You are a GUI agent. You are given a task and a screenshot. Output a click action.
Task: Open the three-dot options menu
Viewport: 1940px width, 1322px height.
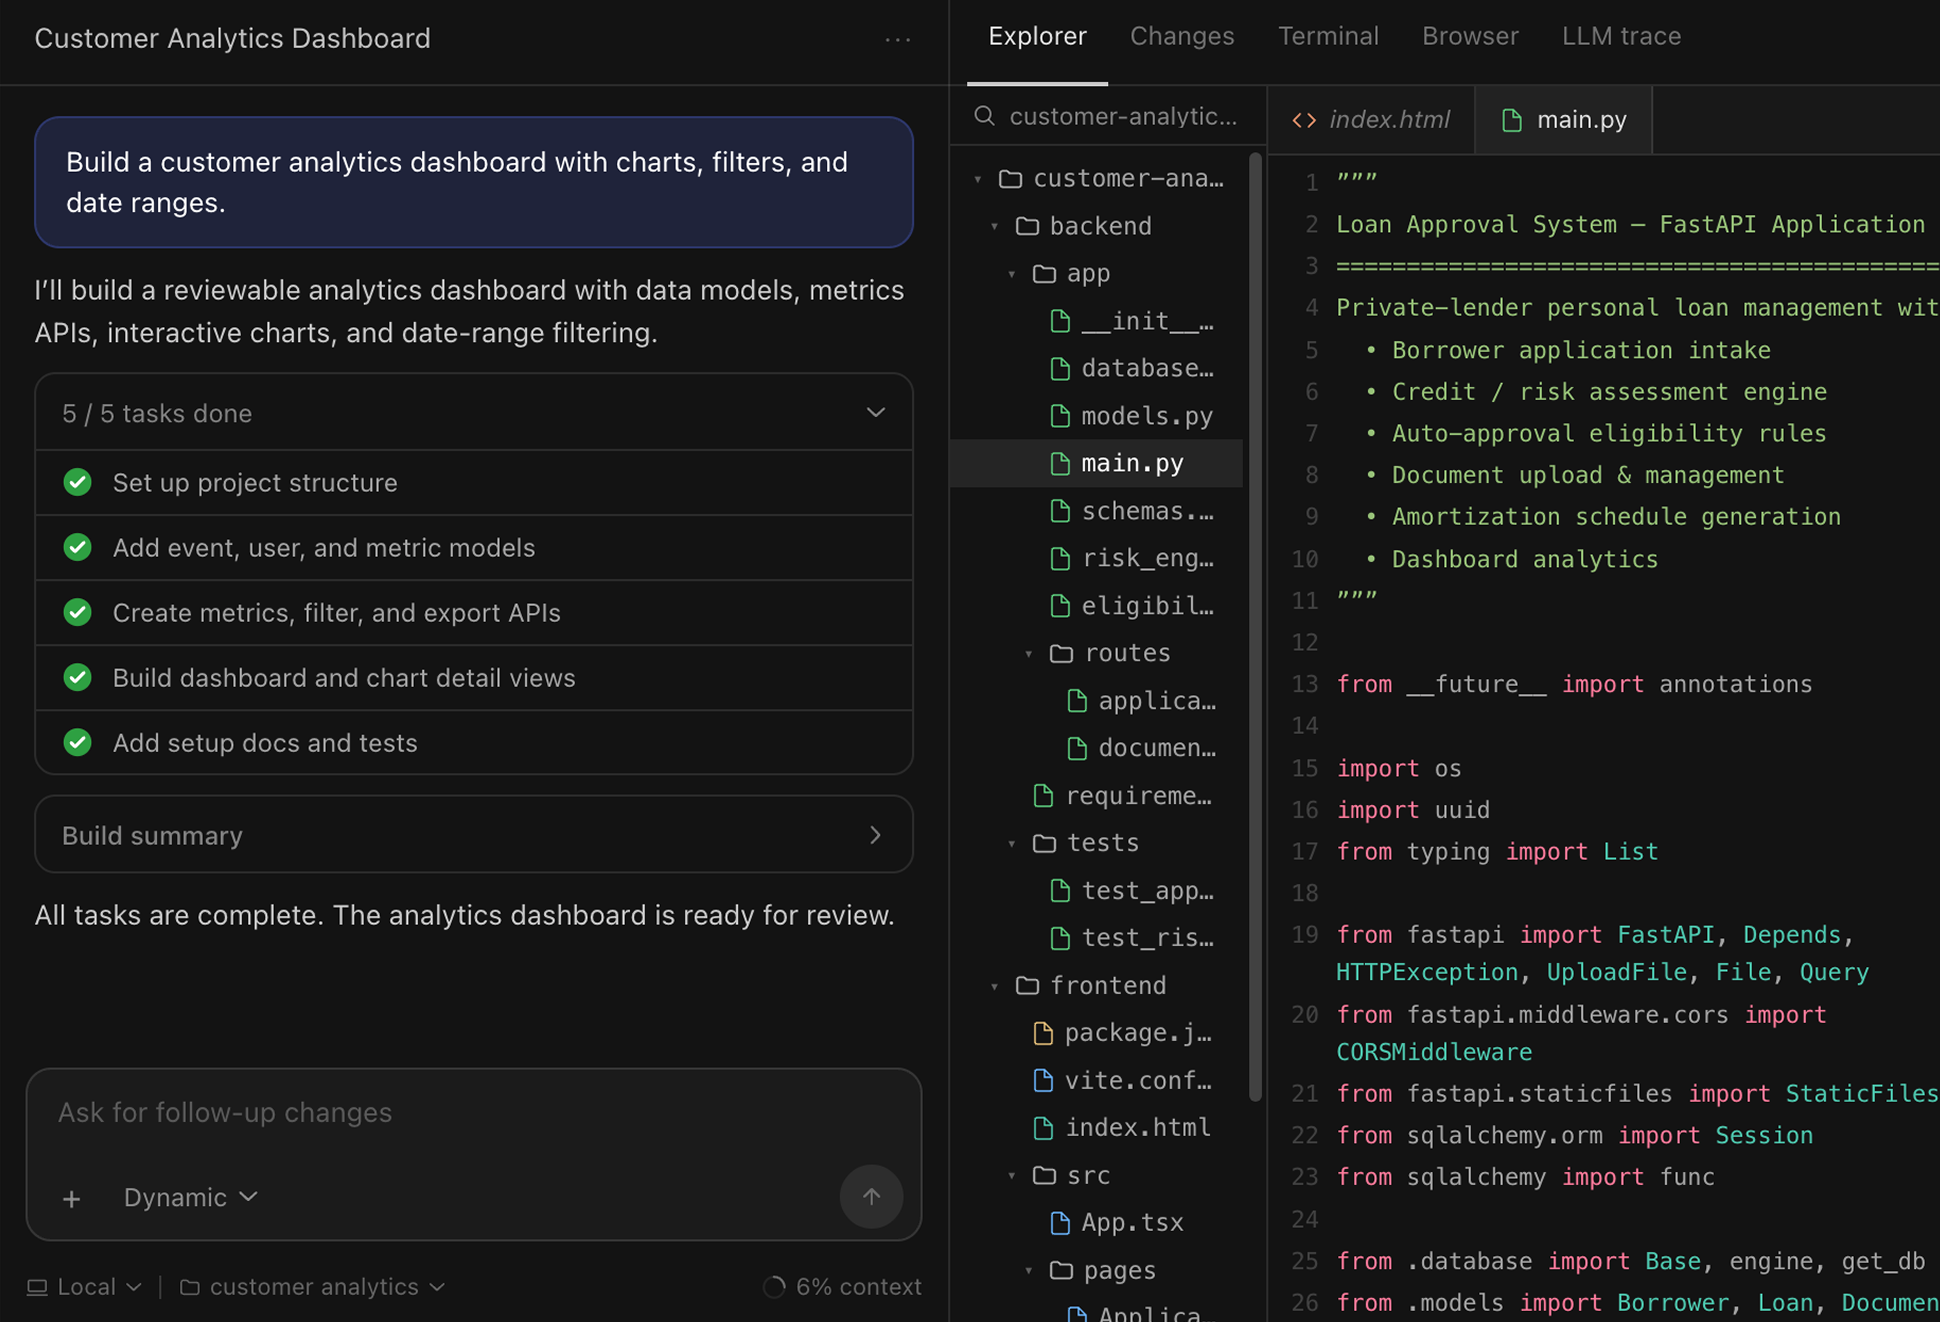point(897,39)
